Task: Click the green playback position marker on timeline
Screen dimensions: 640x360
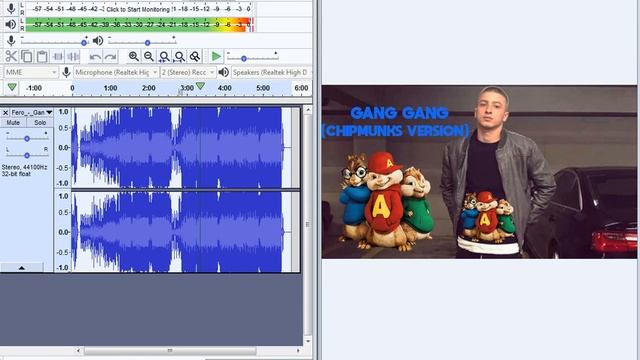Action: [200, 86]
